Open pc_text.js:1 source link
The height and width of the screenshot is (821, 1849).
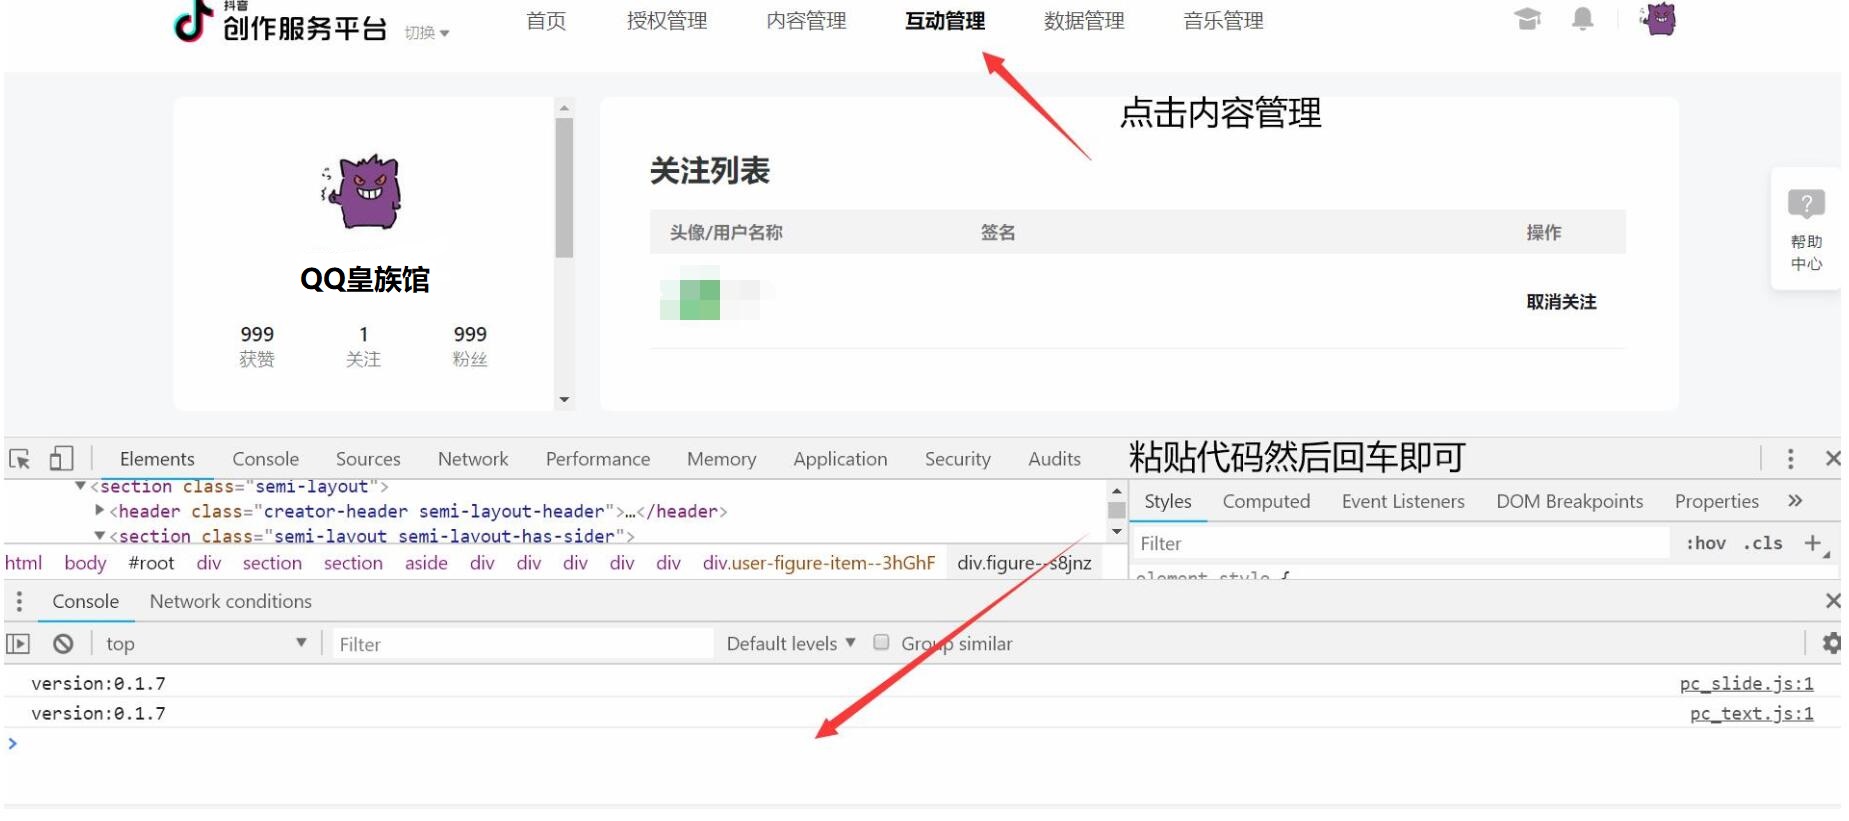click(1751, 713)
